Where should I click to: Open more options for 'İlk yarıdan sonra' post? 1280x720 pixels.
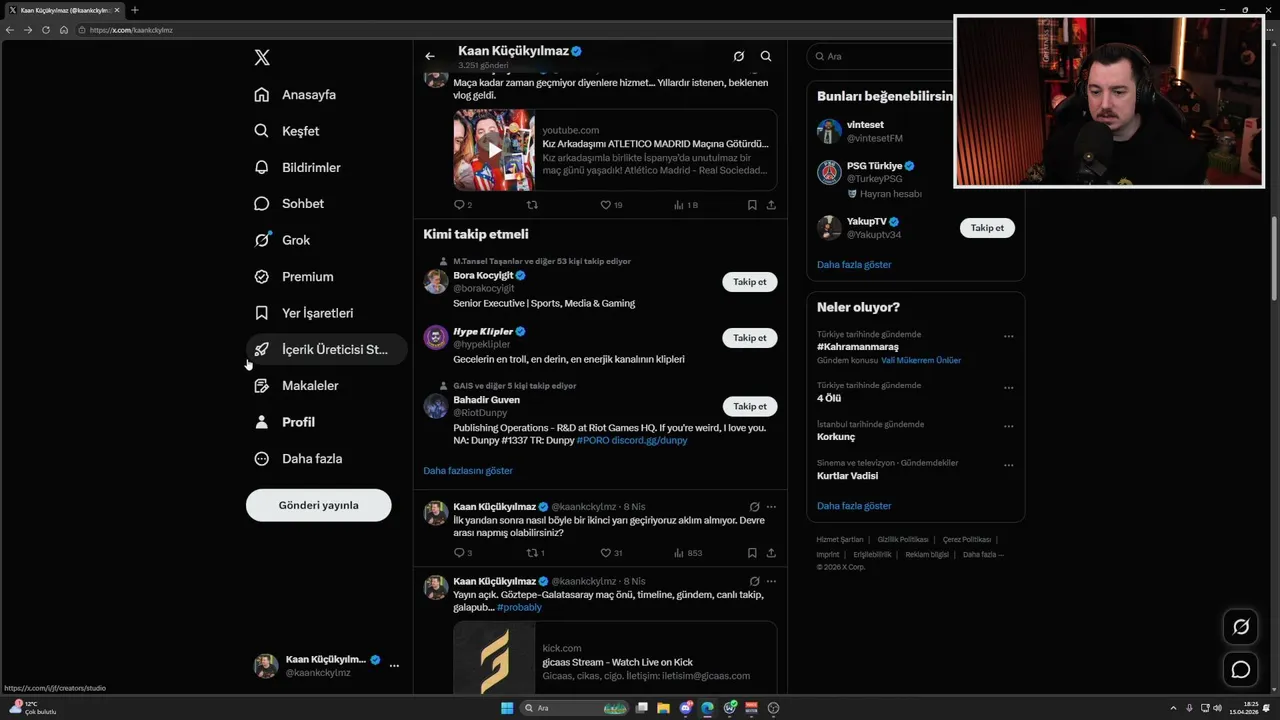[x=771, y=507]
